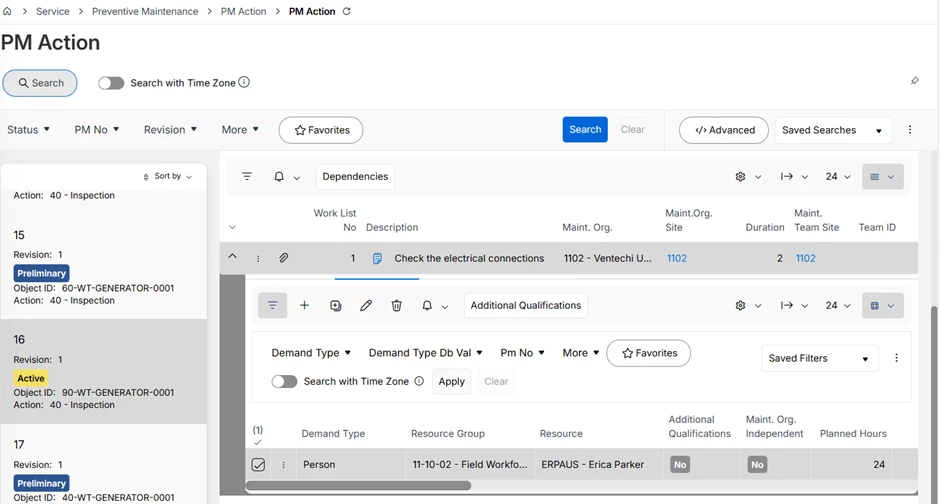940x504 pixels.
Task: Open work list notifications bell icon
Action: tap(279, 176)
